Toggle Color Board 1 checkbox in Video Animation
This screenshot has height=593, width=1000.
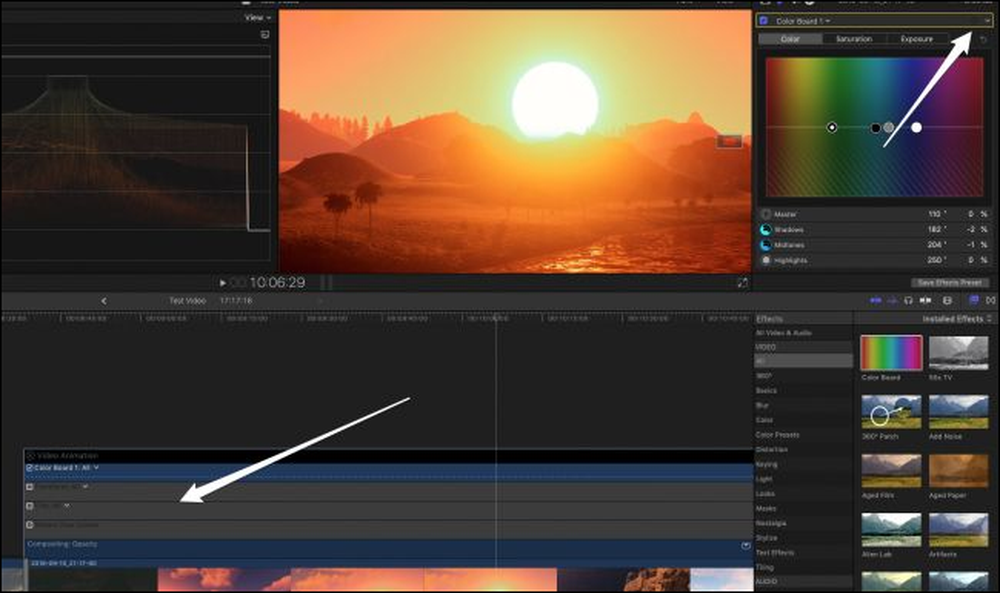pos(29,468)
